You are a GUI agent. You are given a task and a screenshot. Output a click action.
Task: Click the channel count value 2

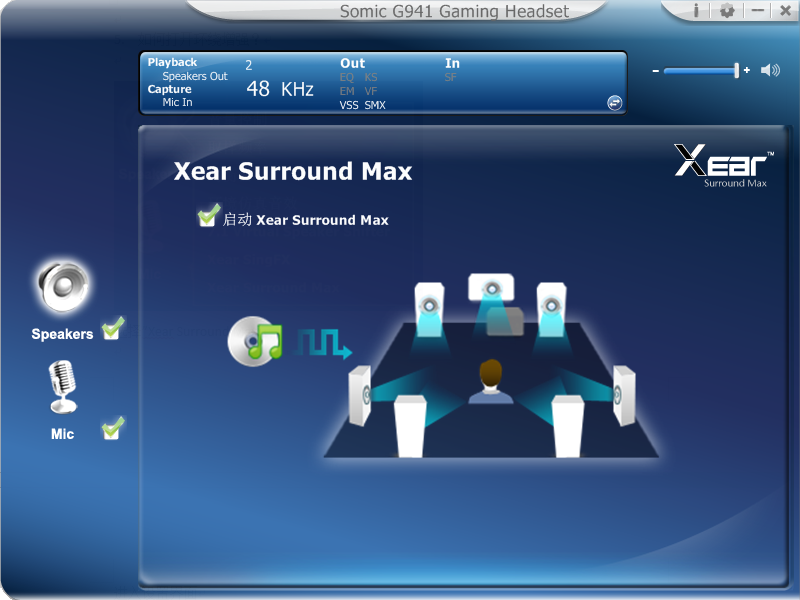click(248, 65)
